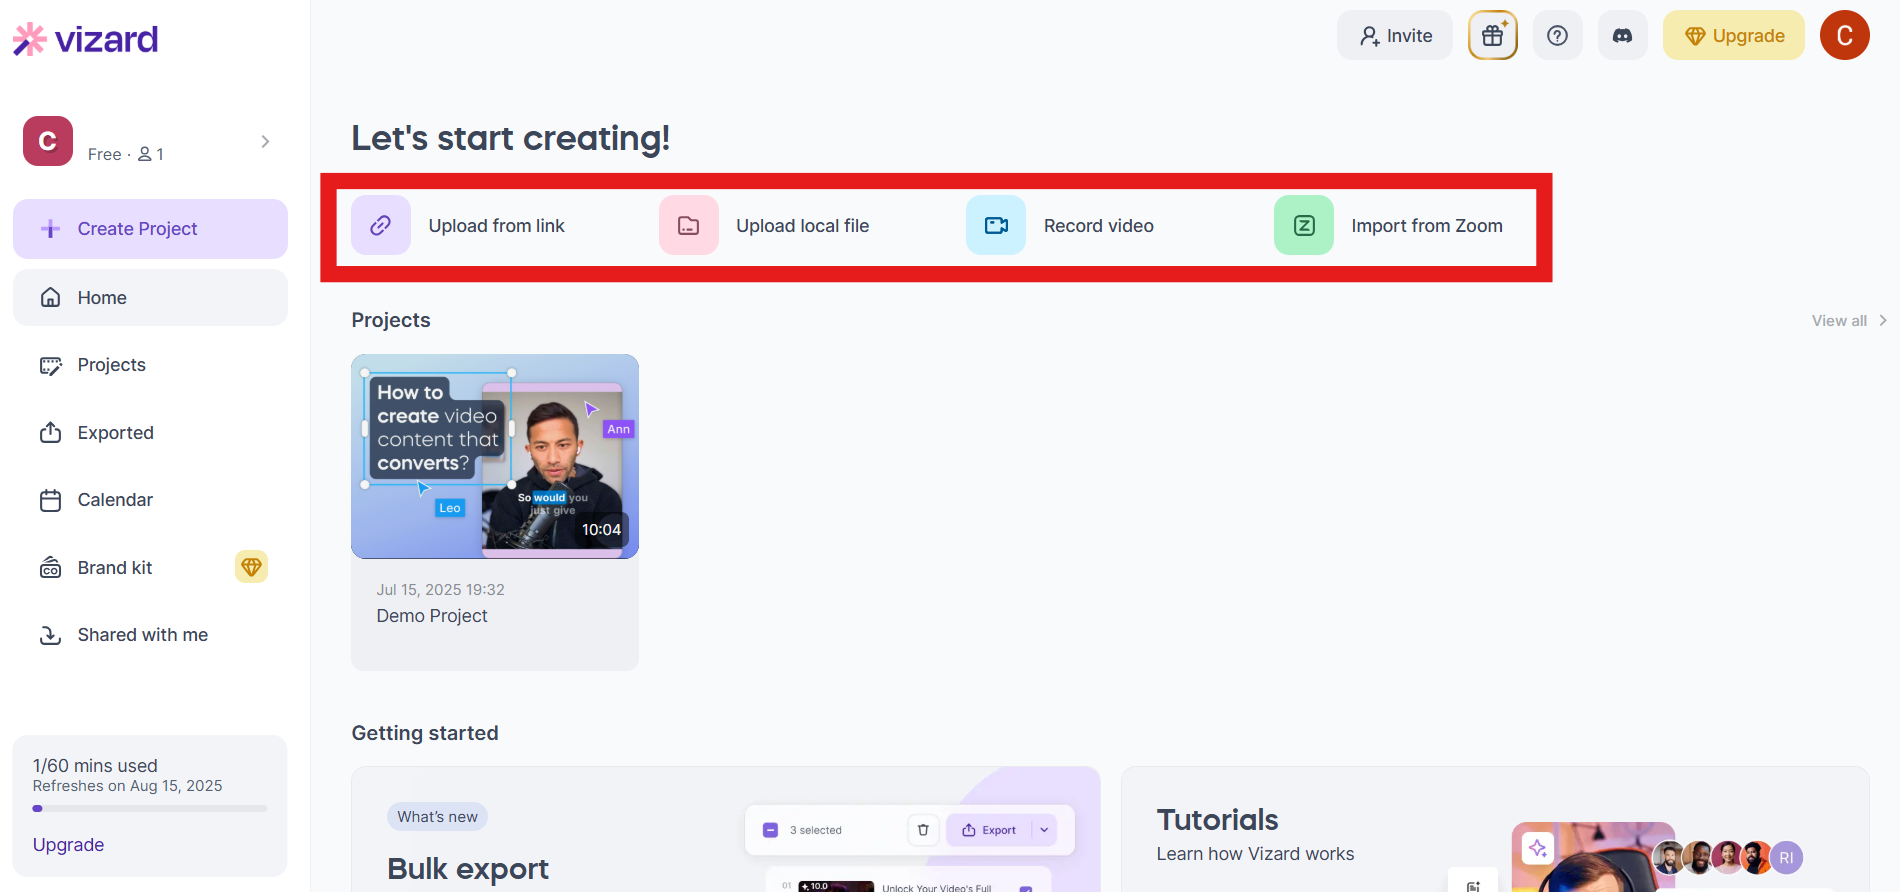1900x892 pixels.
Task: Select Record video text
Action: coord(1099,226)
